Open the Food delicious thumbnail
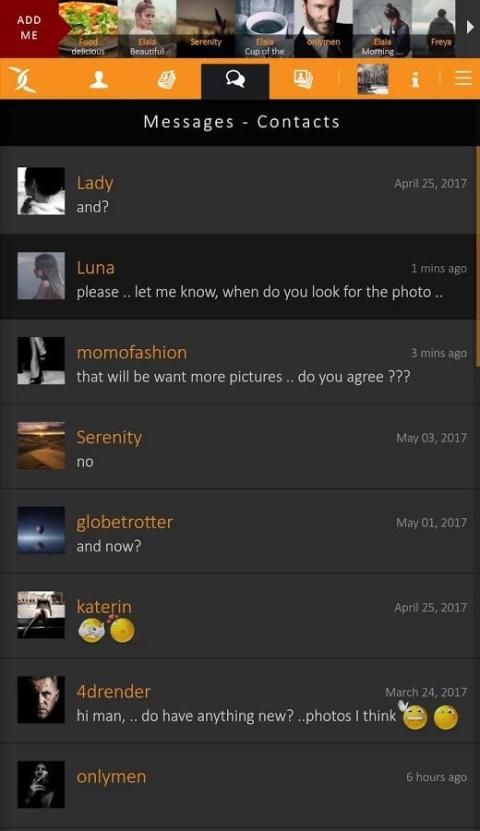The width and height of the screenshot is (480, 831). click(88, 29)
